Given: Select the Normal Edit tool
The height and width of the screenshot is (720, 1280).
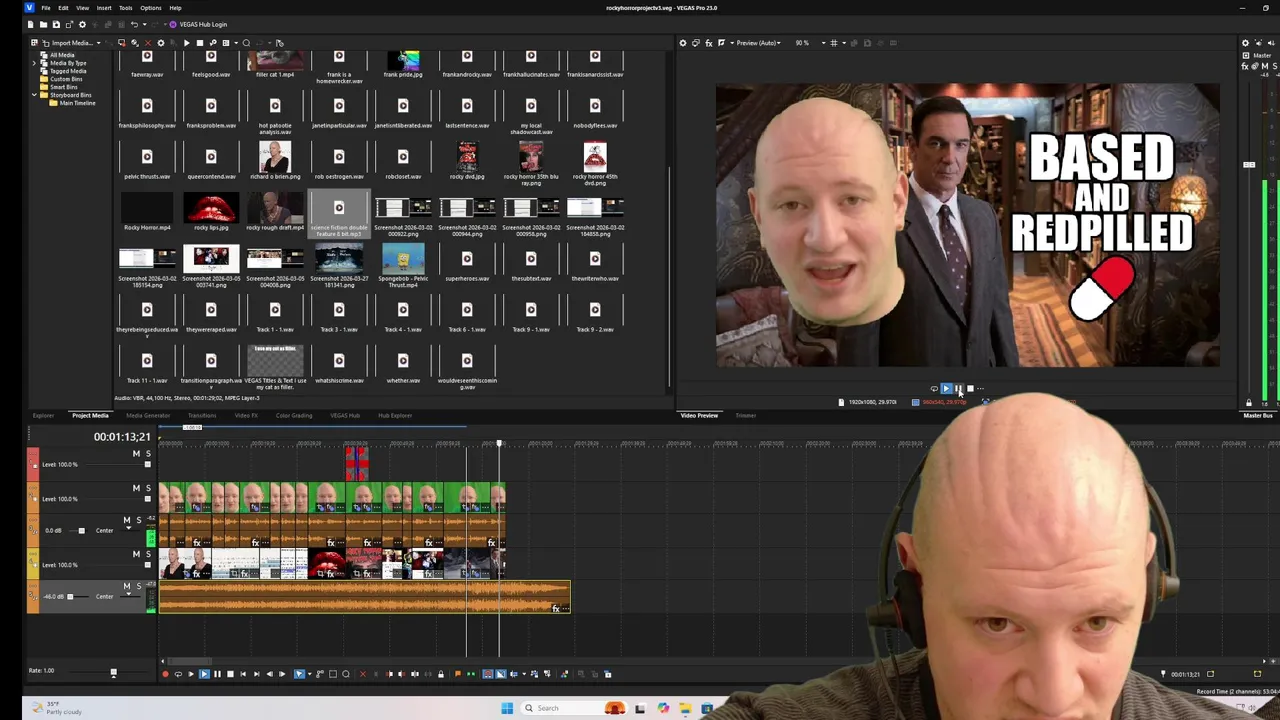Looking at the screenshot, I should click(x=299, y=674).
